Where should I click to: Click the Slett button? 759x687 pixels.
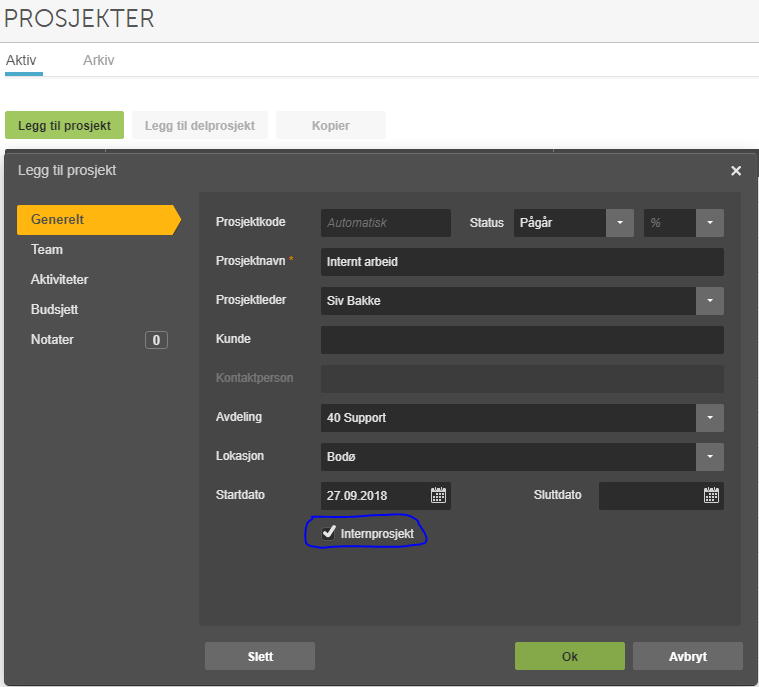point(260,656)
